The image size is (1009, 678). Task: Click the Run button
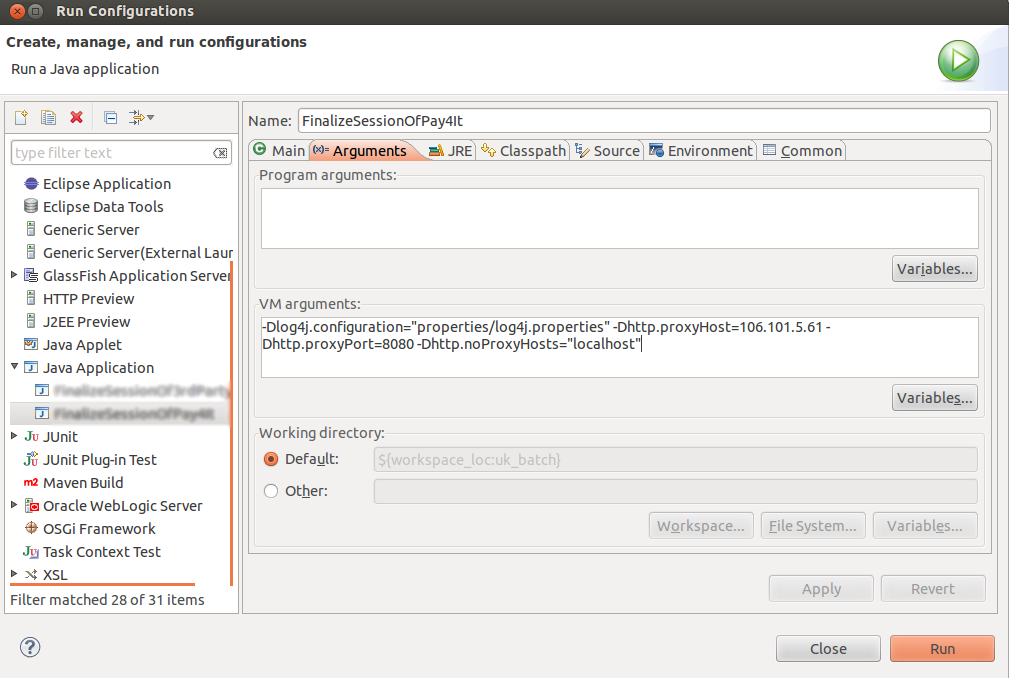942,648
